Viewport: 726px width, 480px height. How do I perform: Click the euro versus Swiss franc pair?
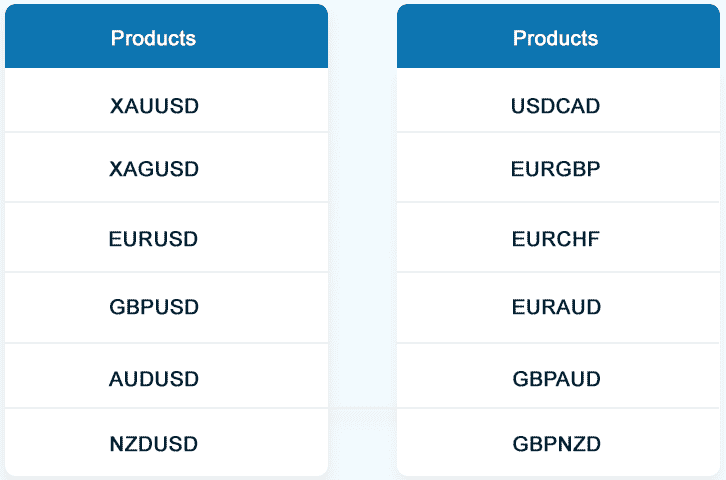point(555,239)
